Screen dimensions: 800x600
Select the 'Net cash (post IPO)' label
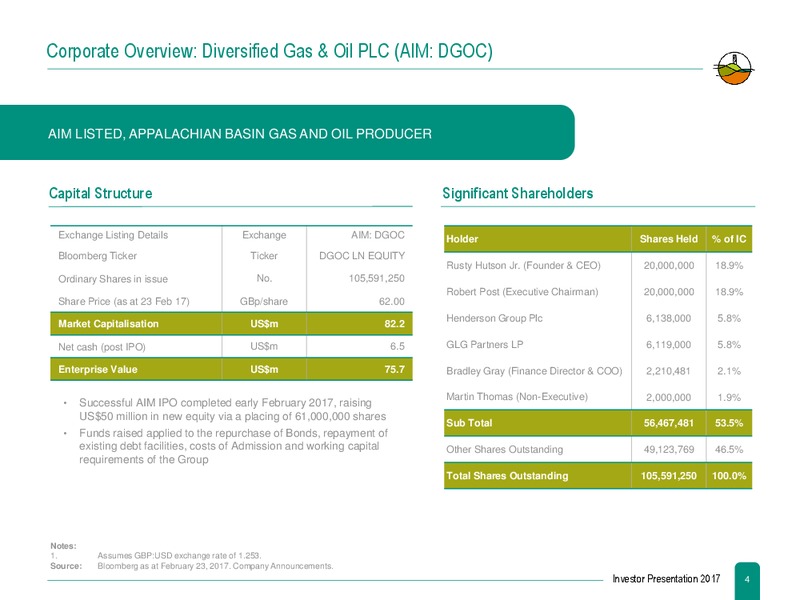pyautogui.click(x=102, y=347)
